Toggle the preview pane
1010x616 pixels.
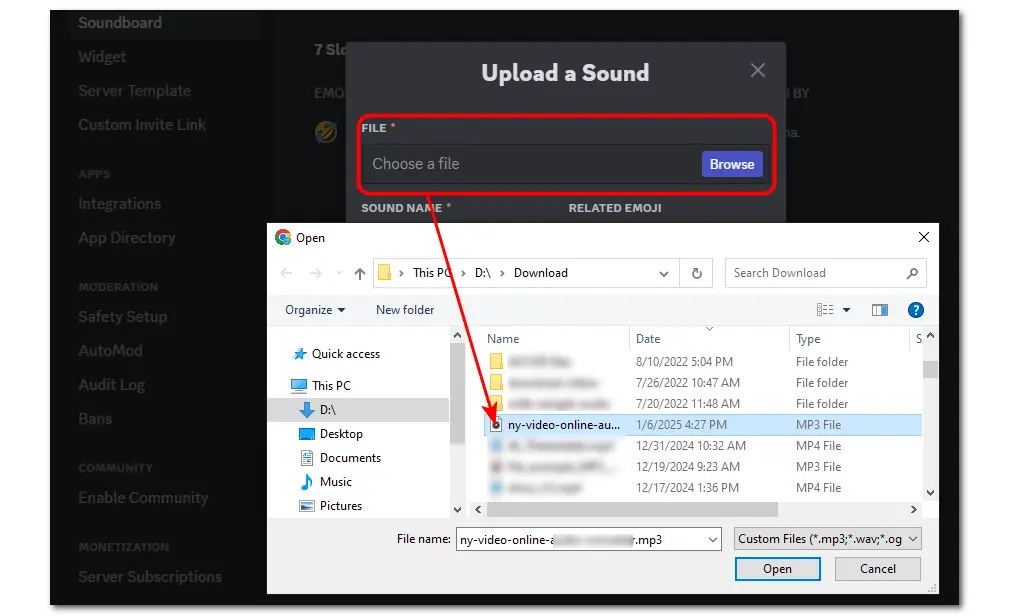[879, 310]
